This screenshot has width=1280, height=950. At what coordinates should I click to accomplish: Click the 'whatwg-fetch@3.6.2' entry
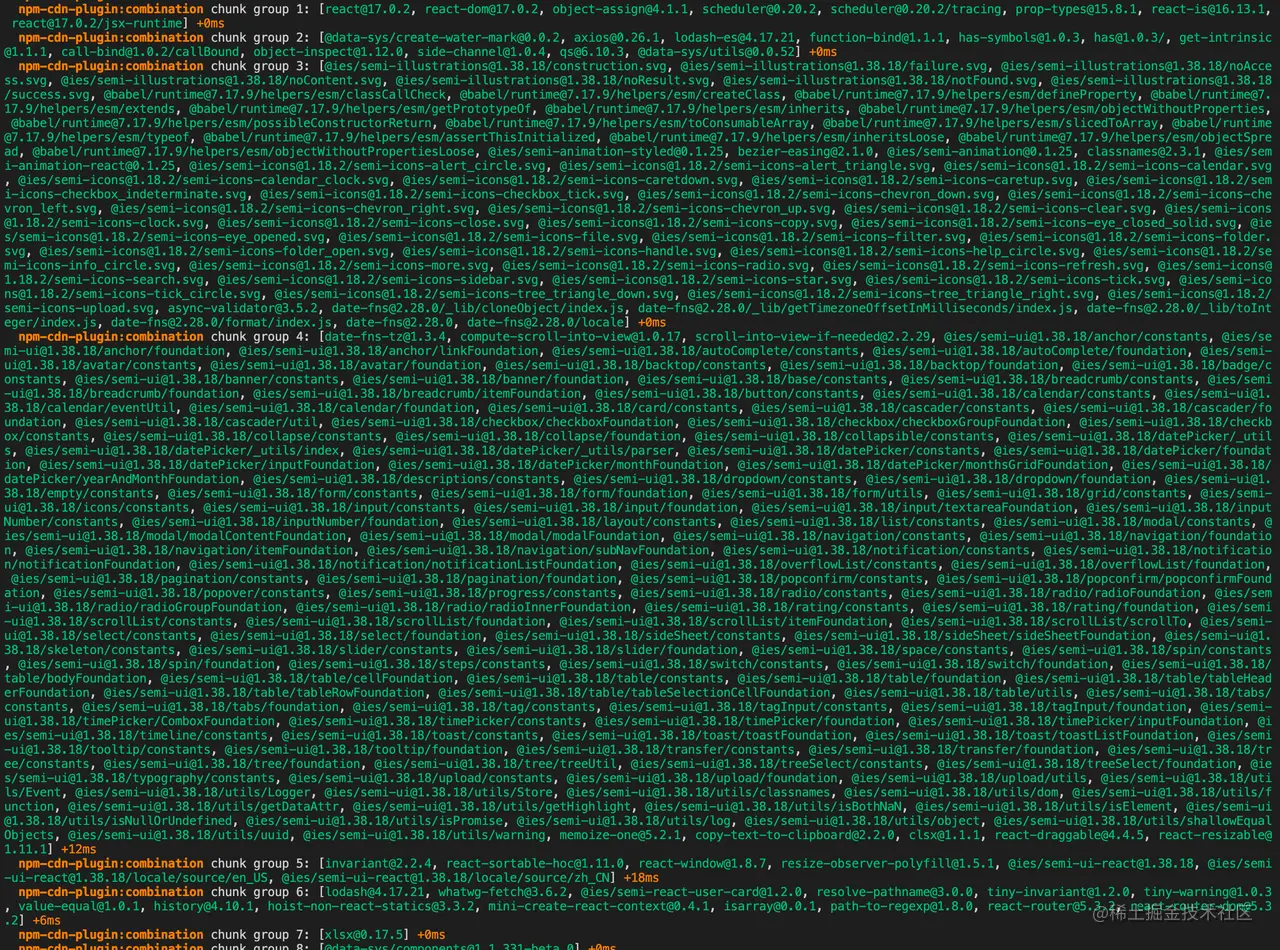(501, 892)
